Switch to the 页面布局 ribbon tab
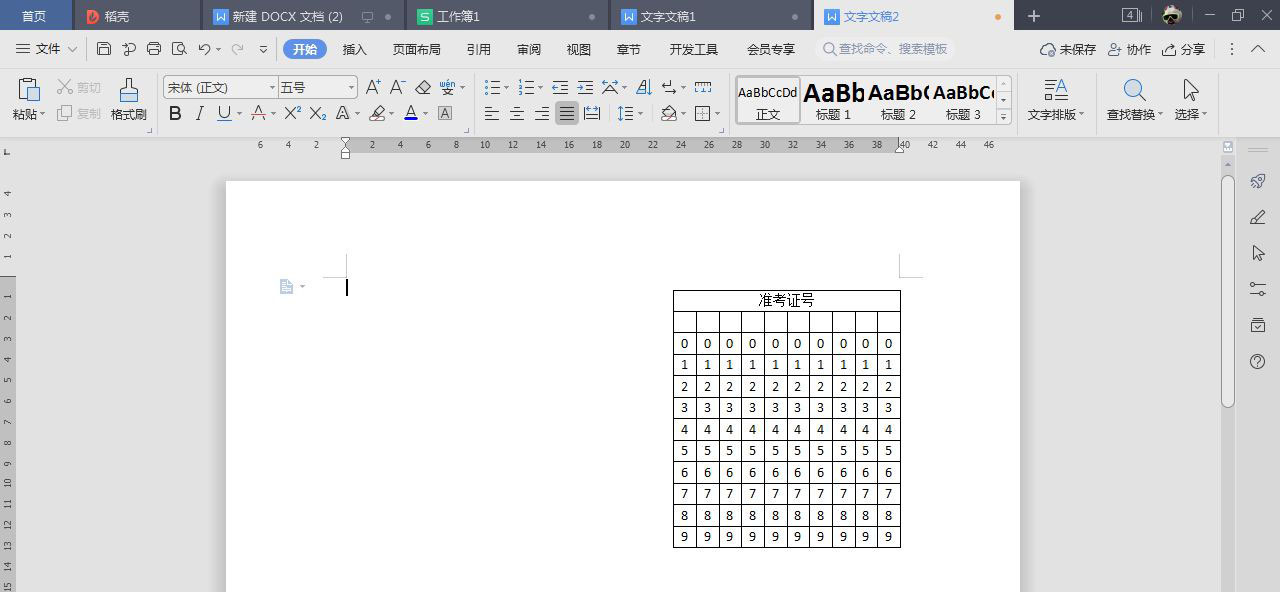 click(417, 49)
